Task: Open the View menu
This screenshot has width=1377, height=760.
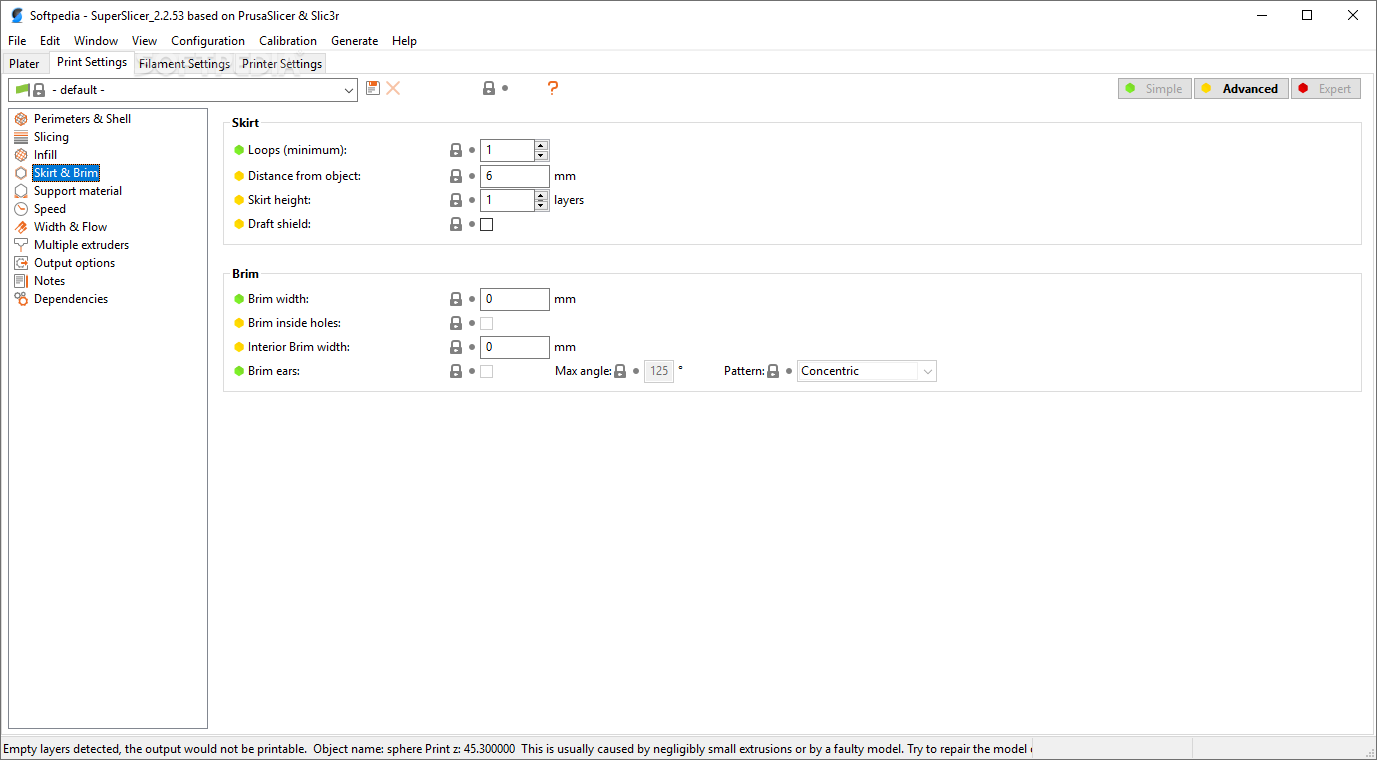Action: coord(145,41)
